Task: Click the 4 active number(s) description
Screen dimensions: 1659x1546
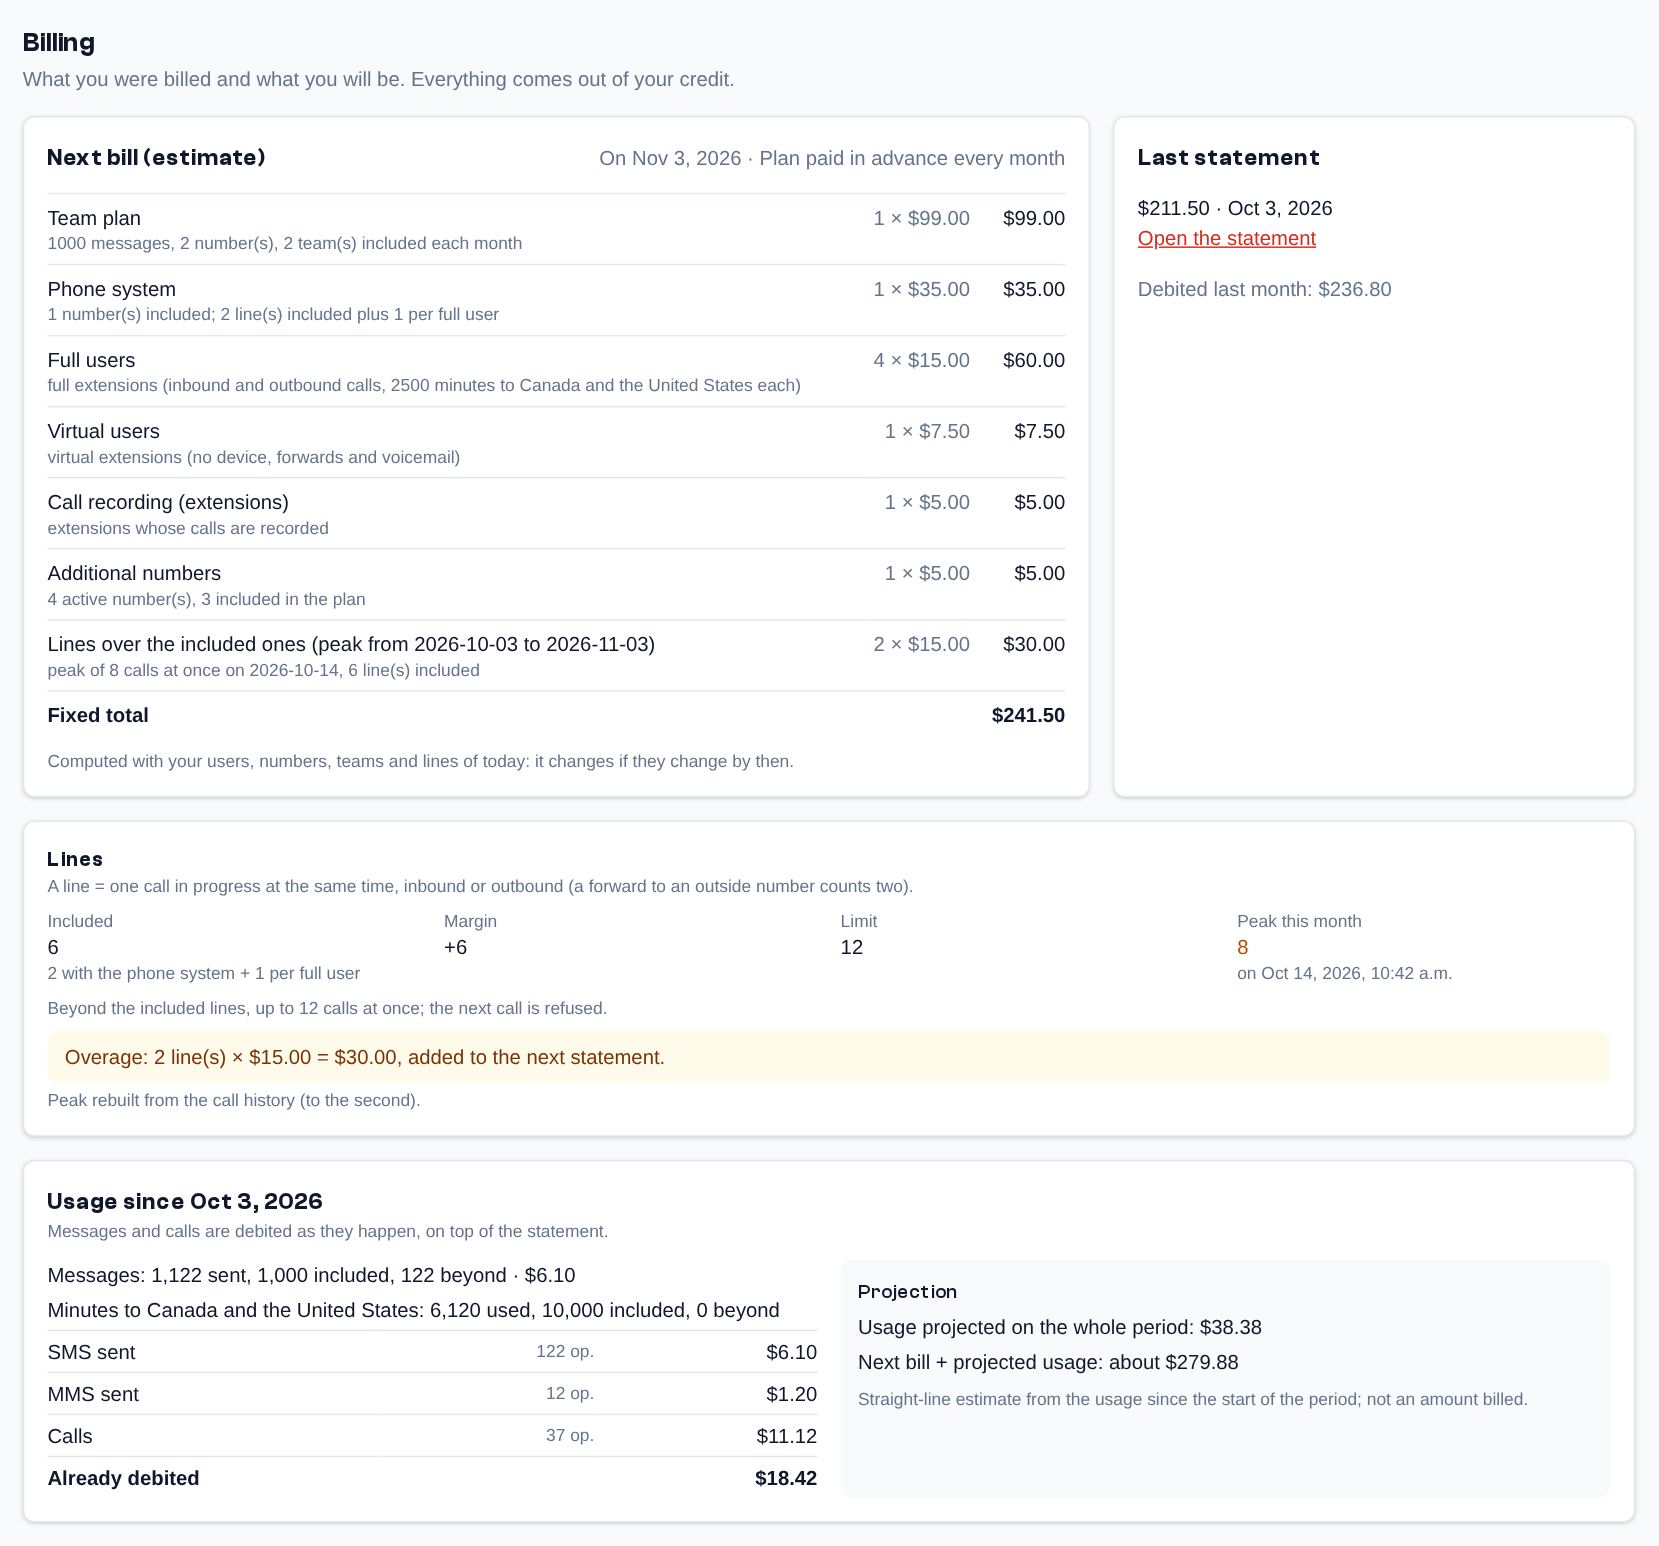Action: pyautogui.click(x=206, y=599)
